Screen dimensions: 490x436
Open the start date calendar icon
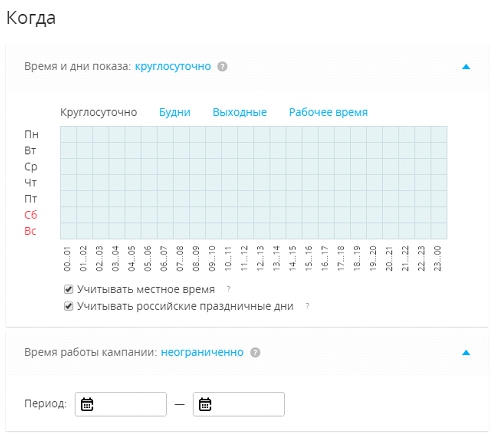coord(87,404)
